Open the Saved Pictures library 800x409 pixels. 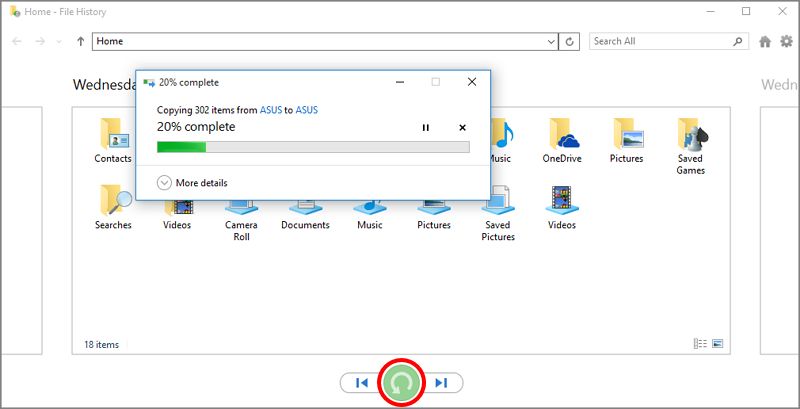tap(498, 214)
